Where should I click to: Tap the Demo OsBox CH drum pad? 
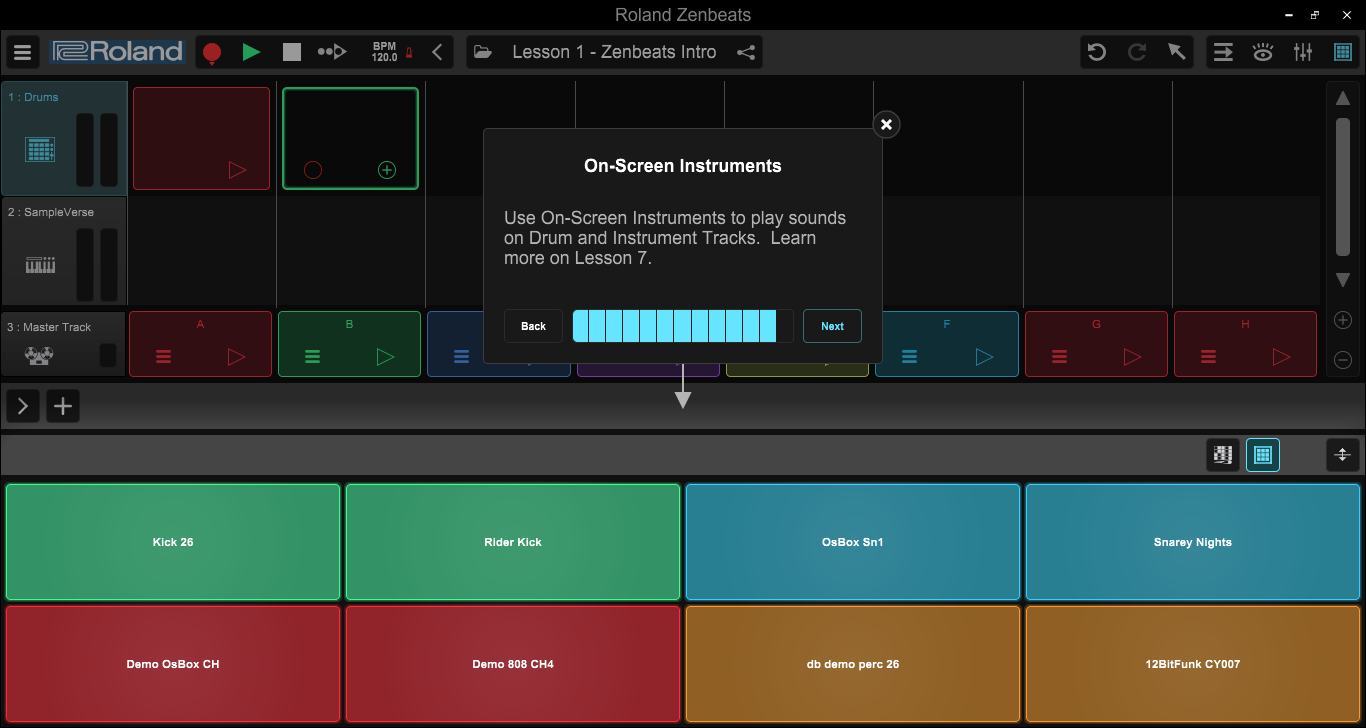(x=173, y=664)
